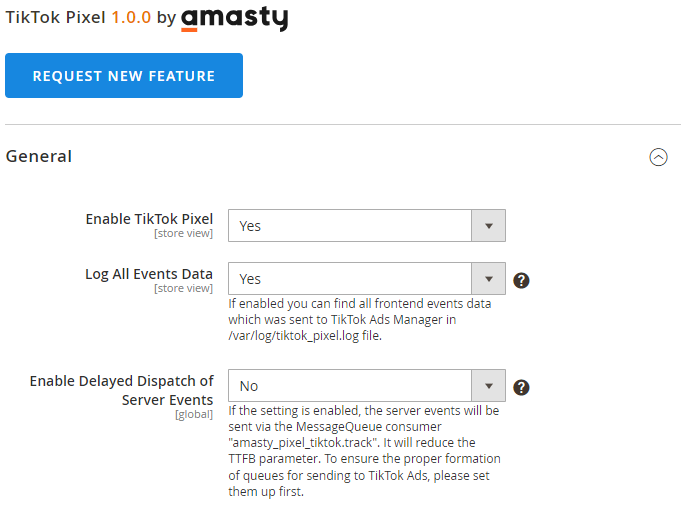Click the General section heading
This screenshot has width=685, height=513.
(x=39, y=156)
